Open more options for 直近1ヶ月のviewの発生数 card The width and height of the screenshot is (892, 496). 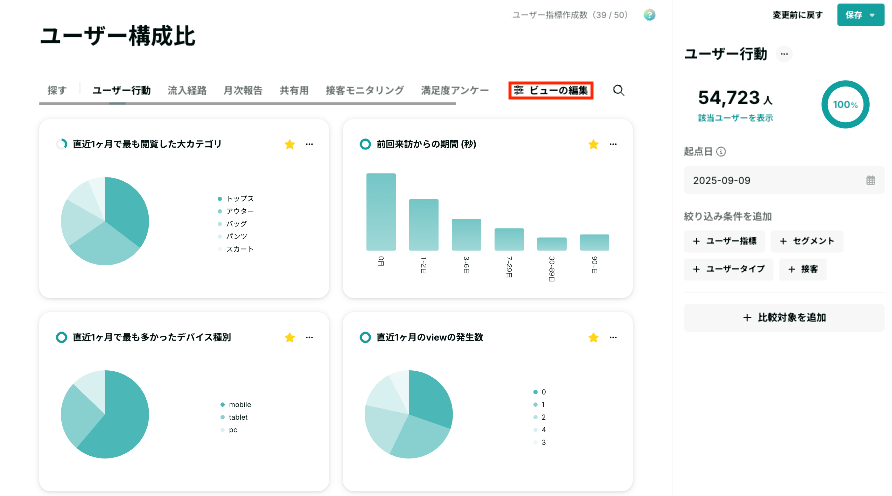[x=613, y=337]
